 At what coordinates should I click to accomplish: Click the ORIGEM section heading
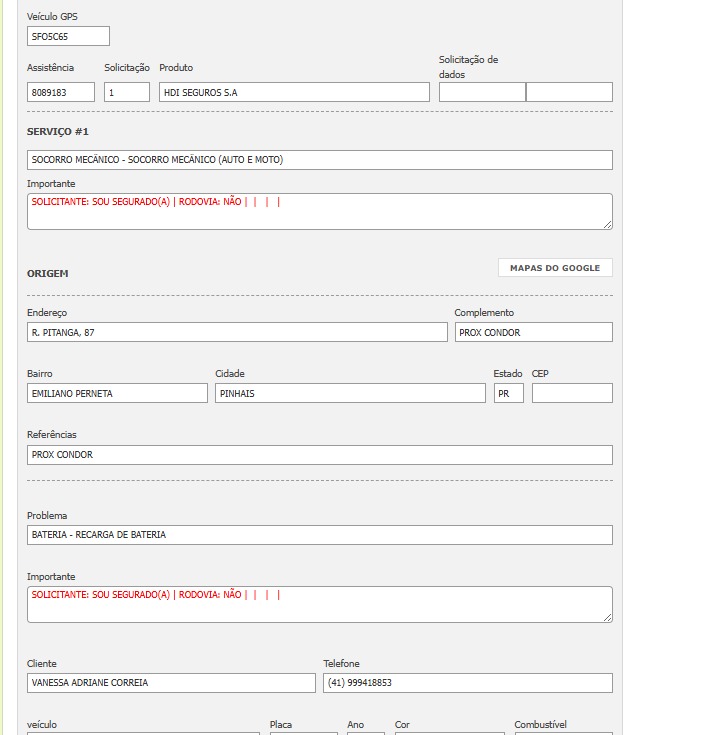pyautogui.click(x=47, y=273)
